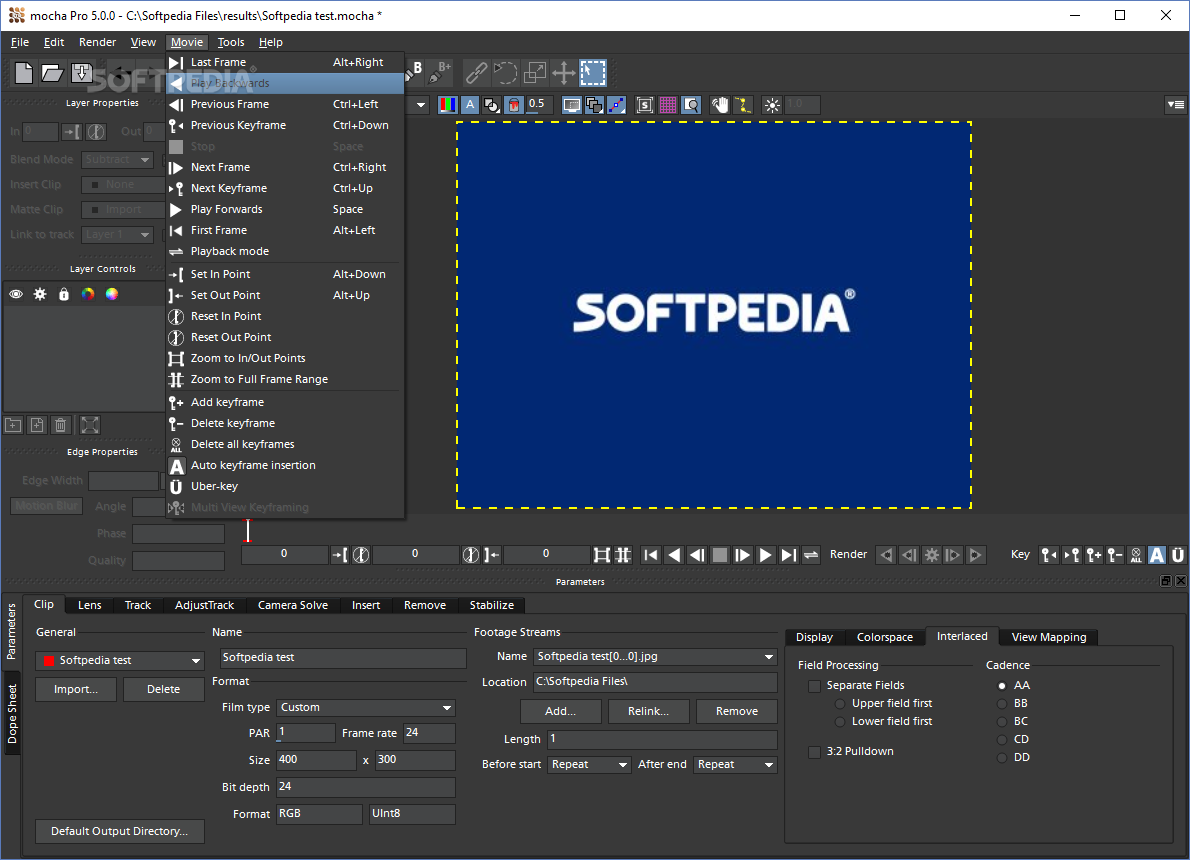Select the Add B-Spline pen tool
This screenshot has width=1190, height=860.
[x=440, y=72]
